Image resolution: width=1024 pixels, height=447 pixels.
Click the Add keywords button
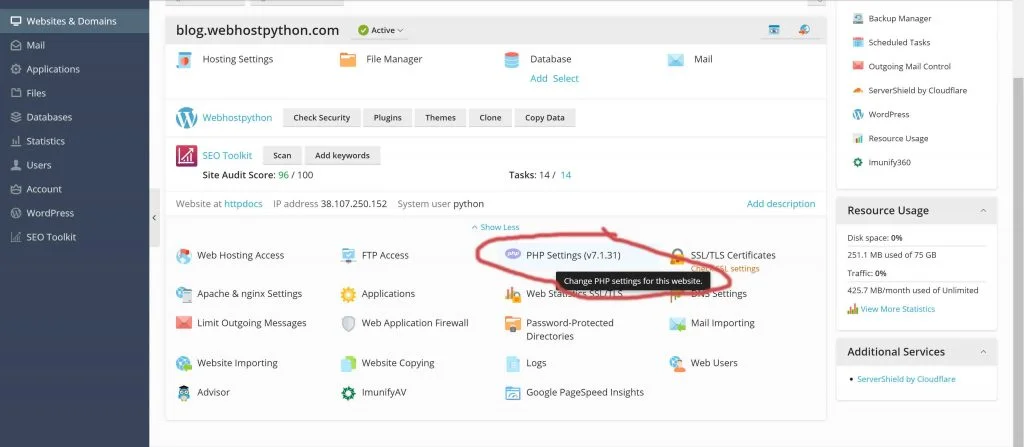click(x=342, y=156)
